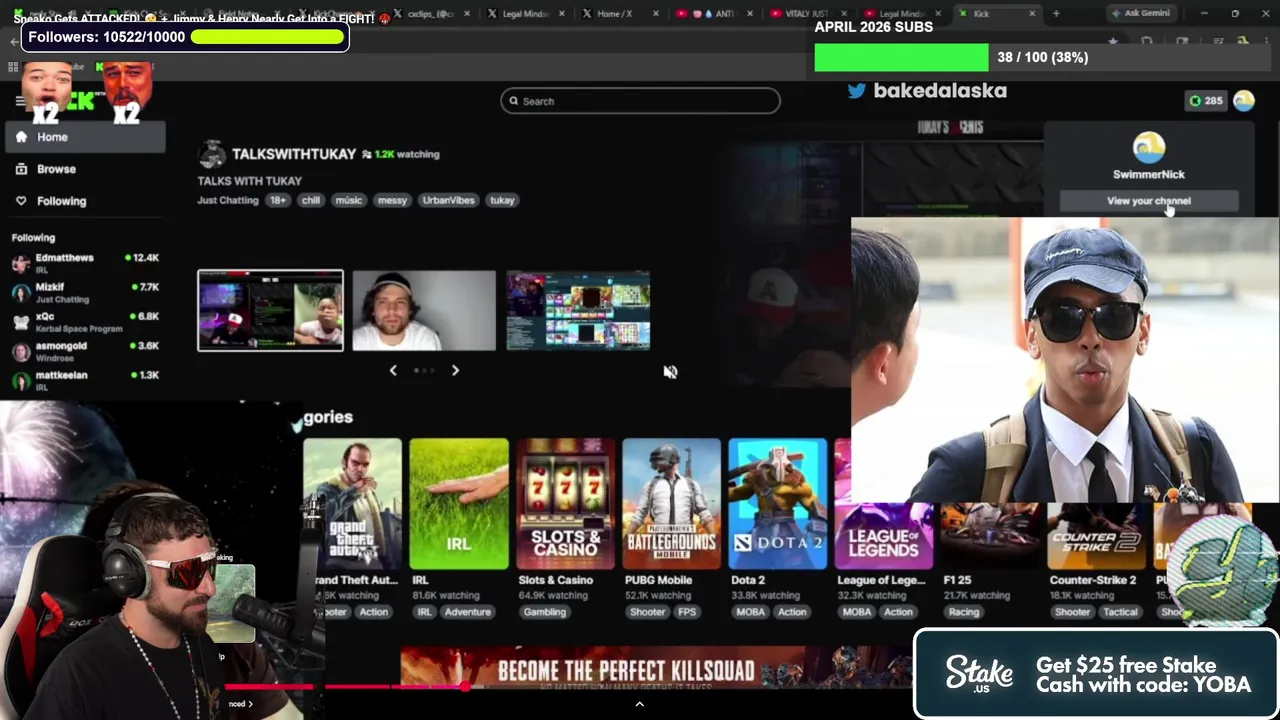1280x720 pixels.
Task: Select the chill tag
Action: tap(311, 200)
